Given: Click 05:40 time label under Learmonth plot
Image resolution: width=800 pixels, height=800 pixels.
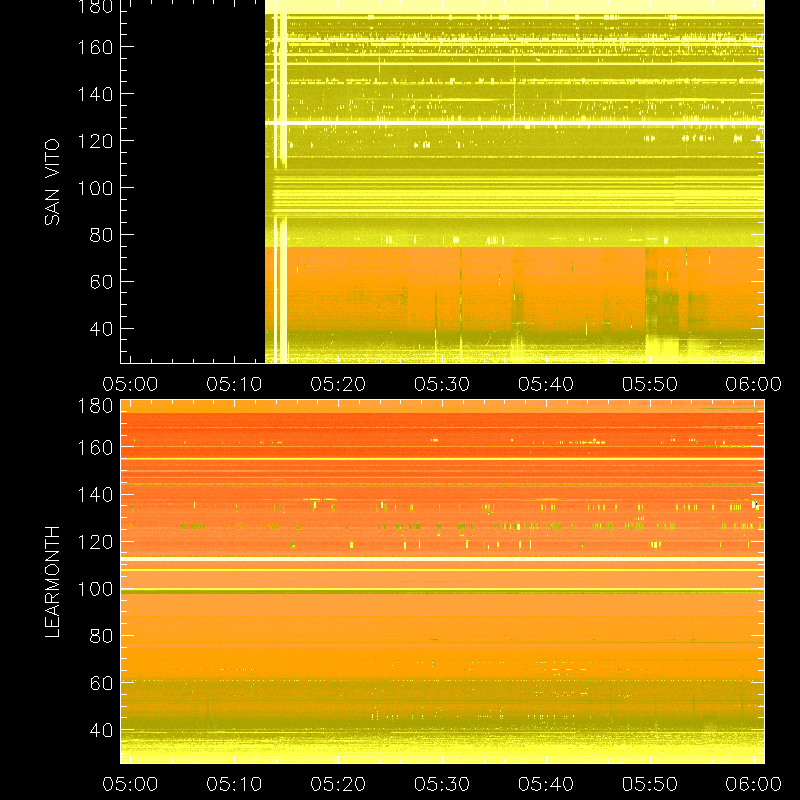Looking at the screenshot, I should 546,784.
